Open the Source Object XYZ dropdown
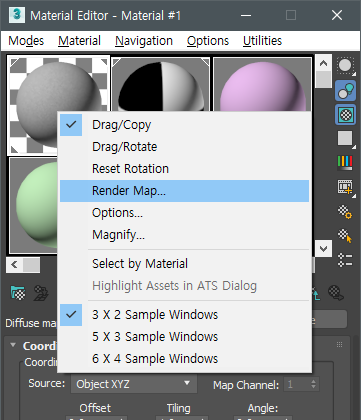The width and height of the screenshot is (361, 420). click(x=134, y=384)
